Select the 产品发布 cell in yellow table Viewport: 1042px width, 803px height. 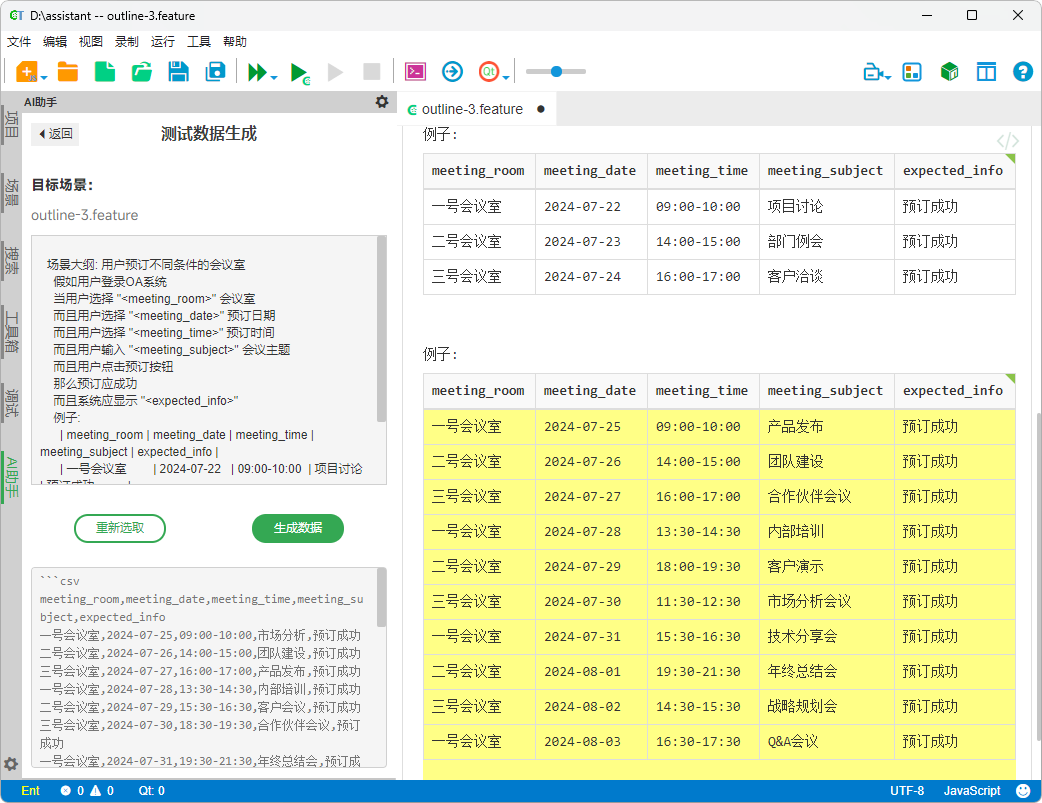coord(827,426)
